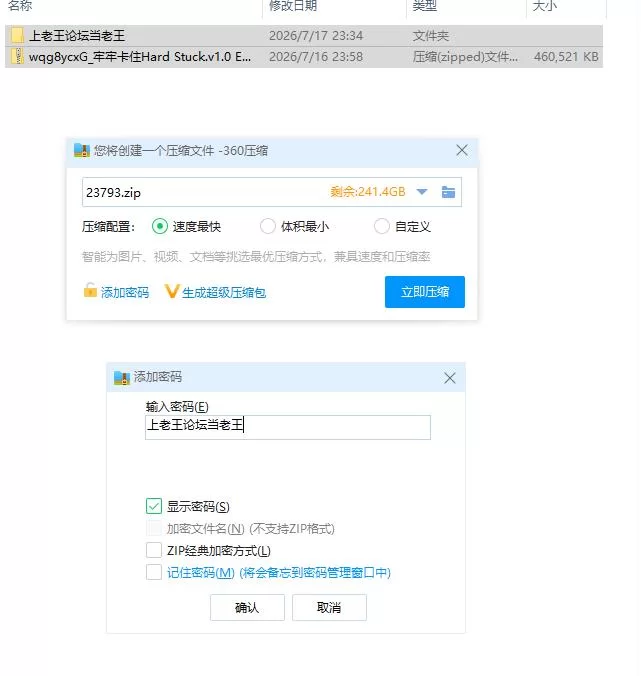Choose the 体积最小 compression option
This screenshot has height=676, width=641.
(x=268, y=226)
